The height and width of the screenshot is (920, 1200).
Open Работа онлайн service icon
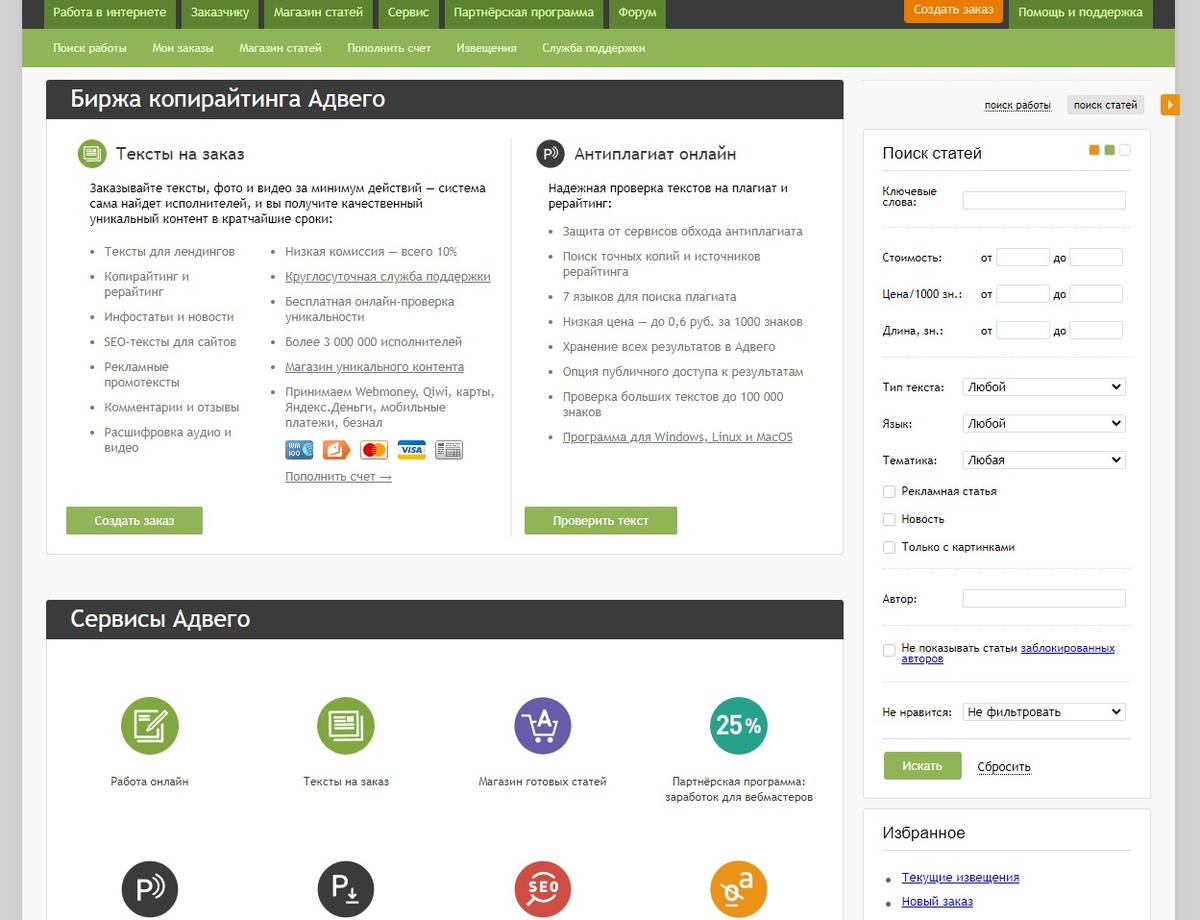pyautogui.click(x=150, y=725)
